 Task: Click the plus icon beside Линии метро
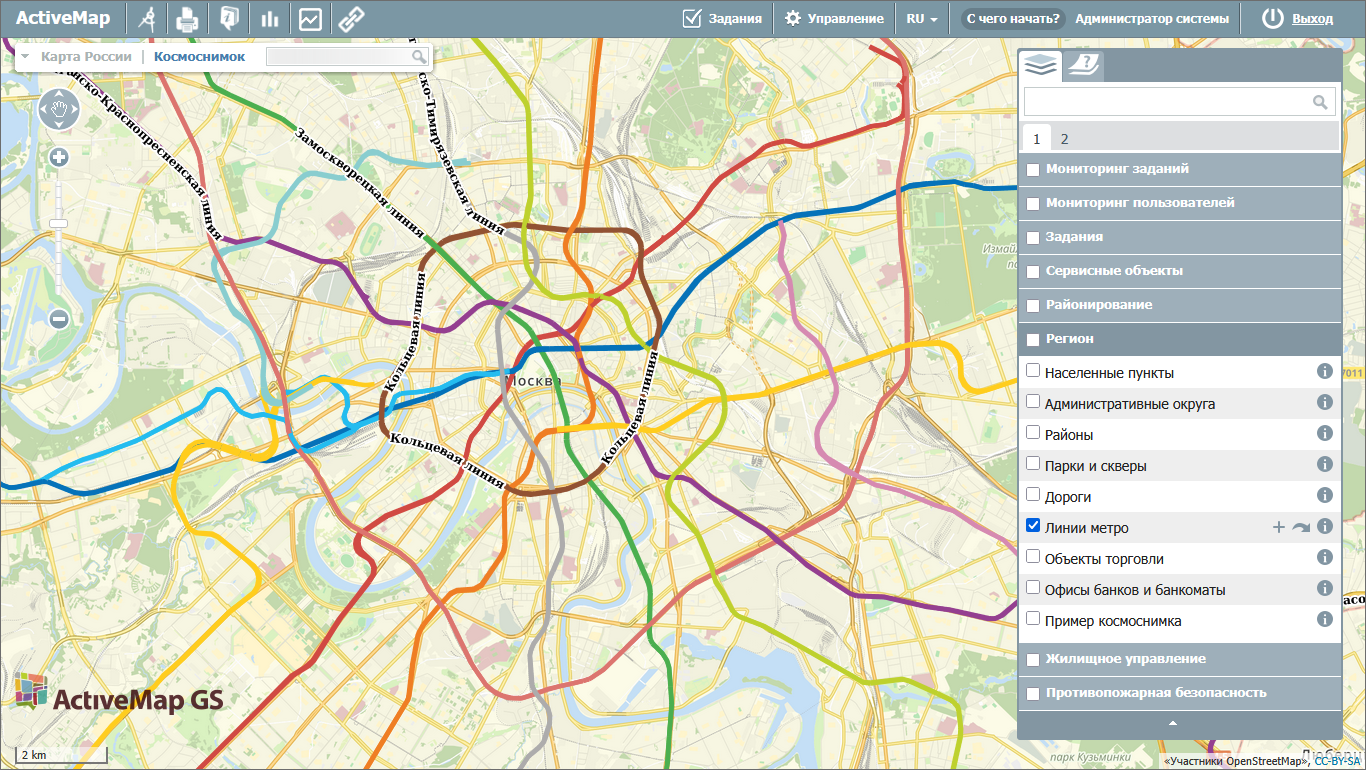click(1278, 527)
